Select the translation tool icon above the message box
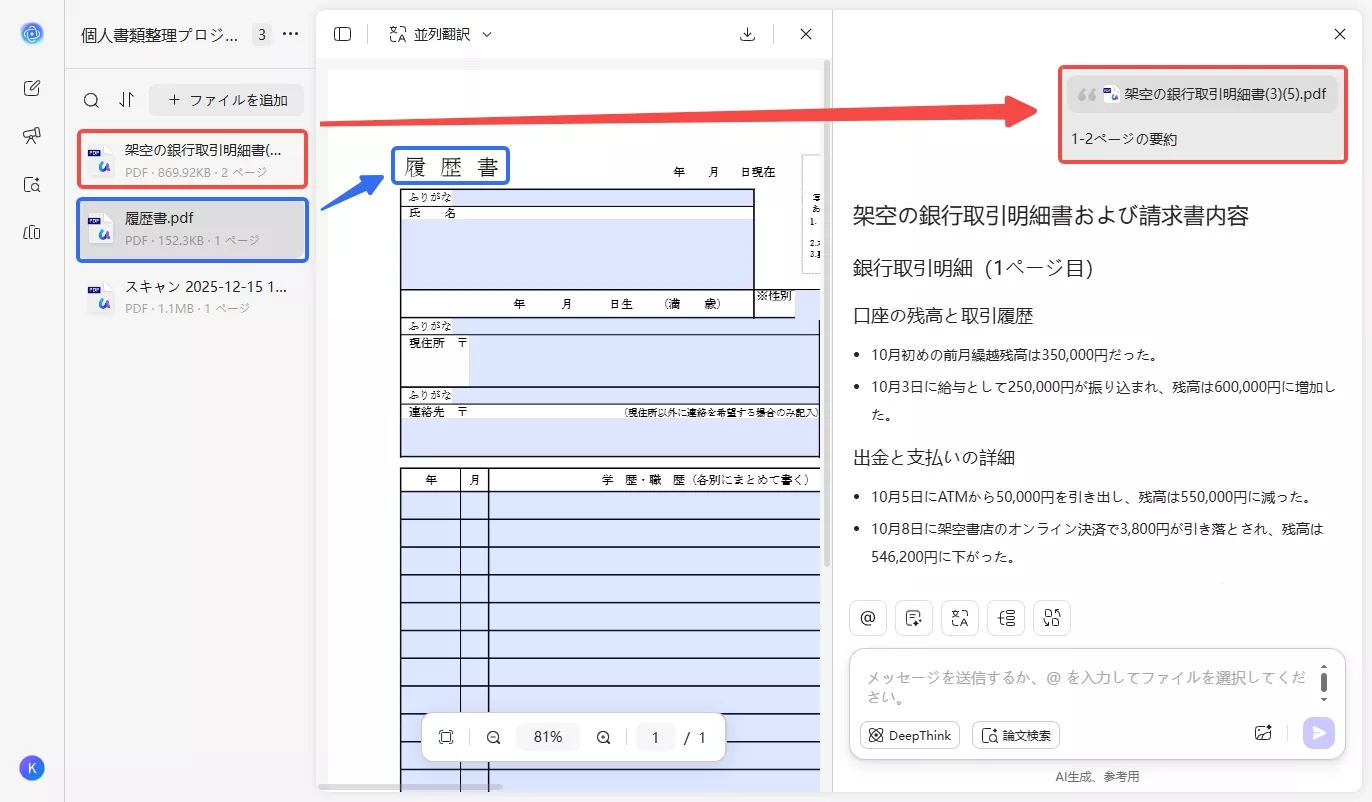The image size is (1372, 802). click(959, 618)
